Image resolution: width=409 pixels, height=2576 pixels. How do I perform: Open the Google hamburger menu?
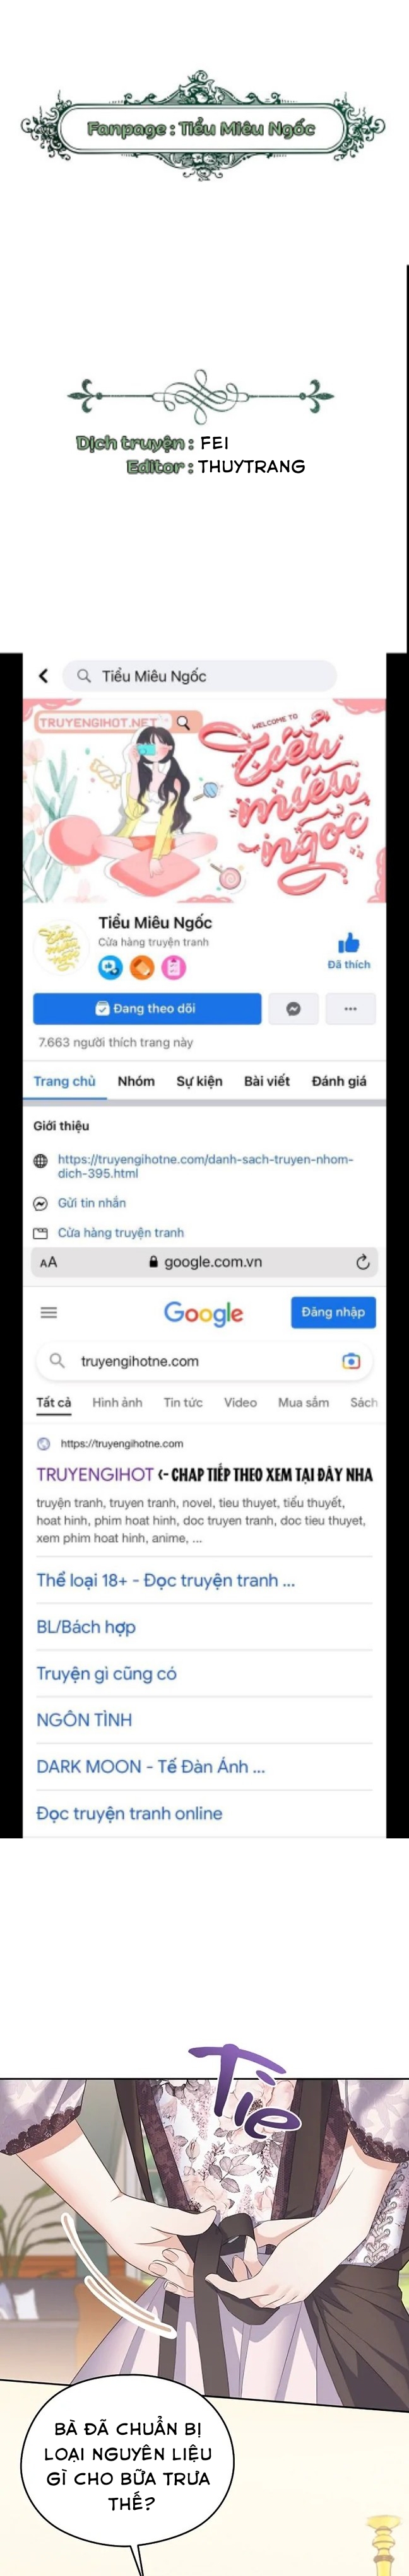tap(49, 1312)
